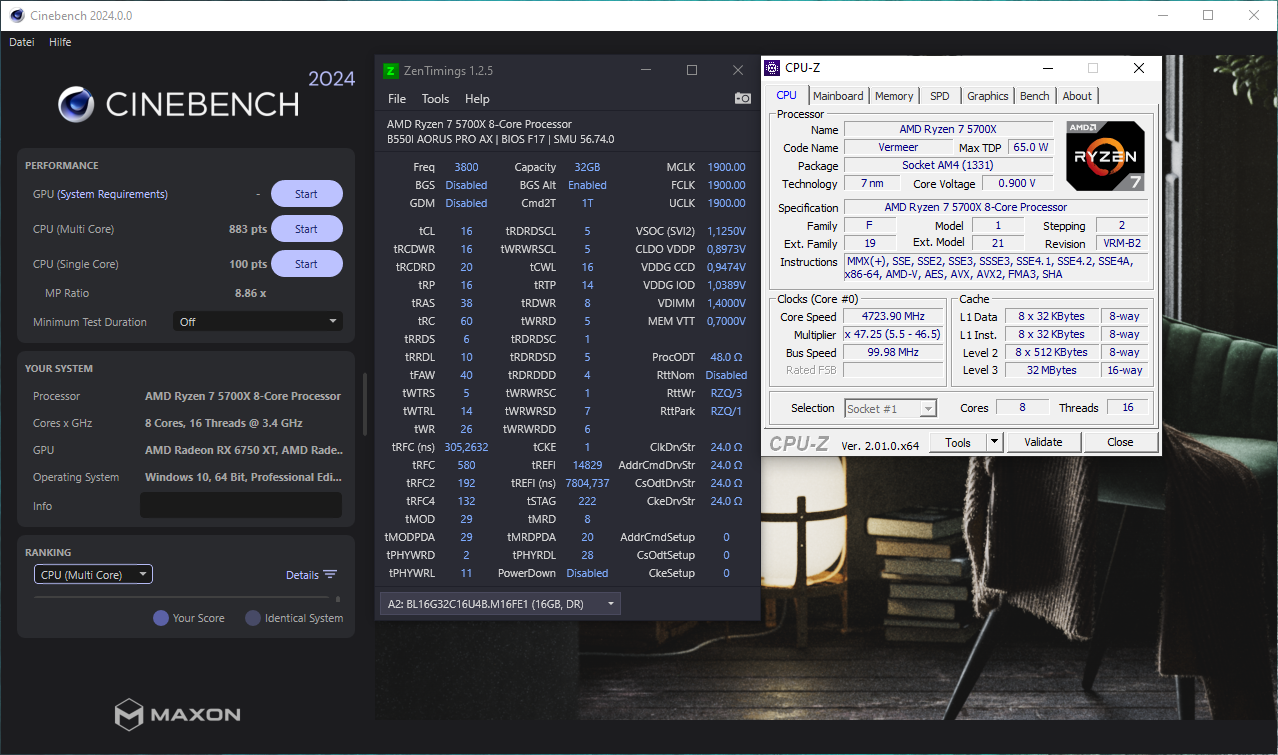Click the MCLK value 1900.00
1278x755 pixels.
pos(726,167)
